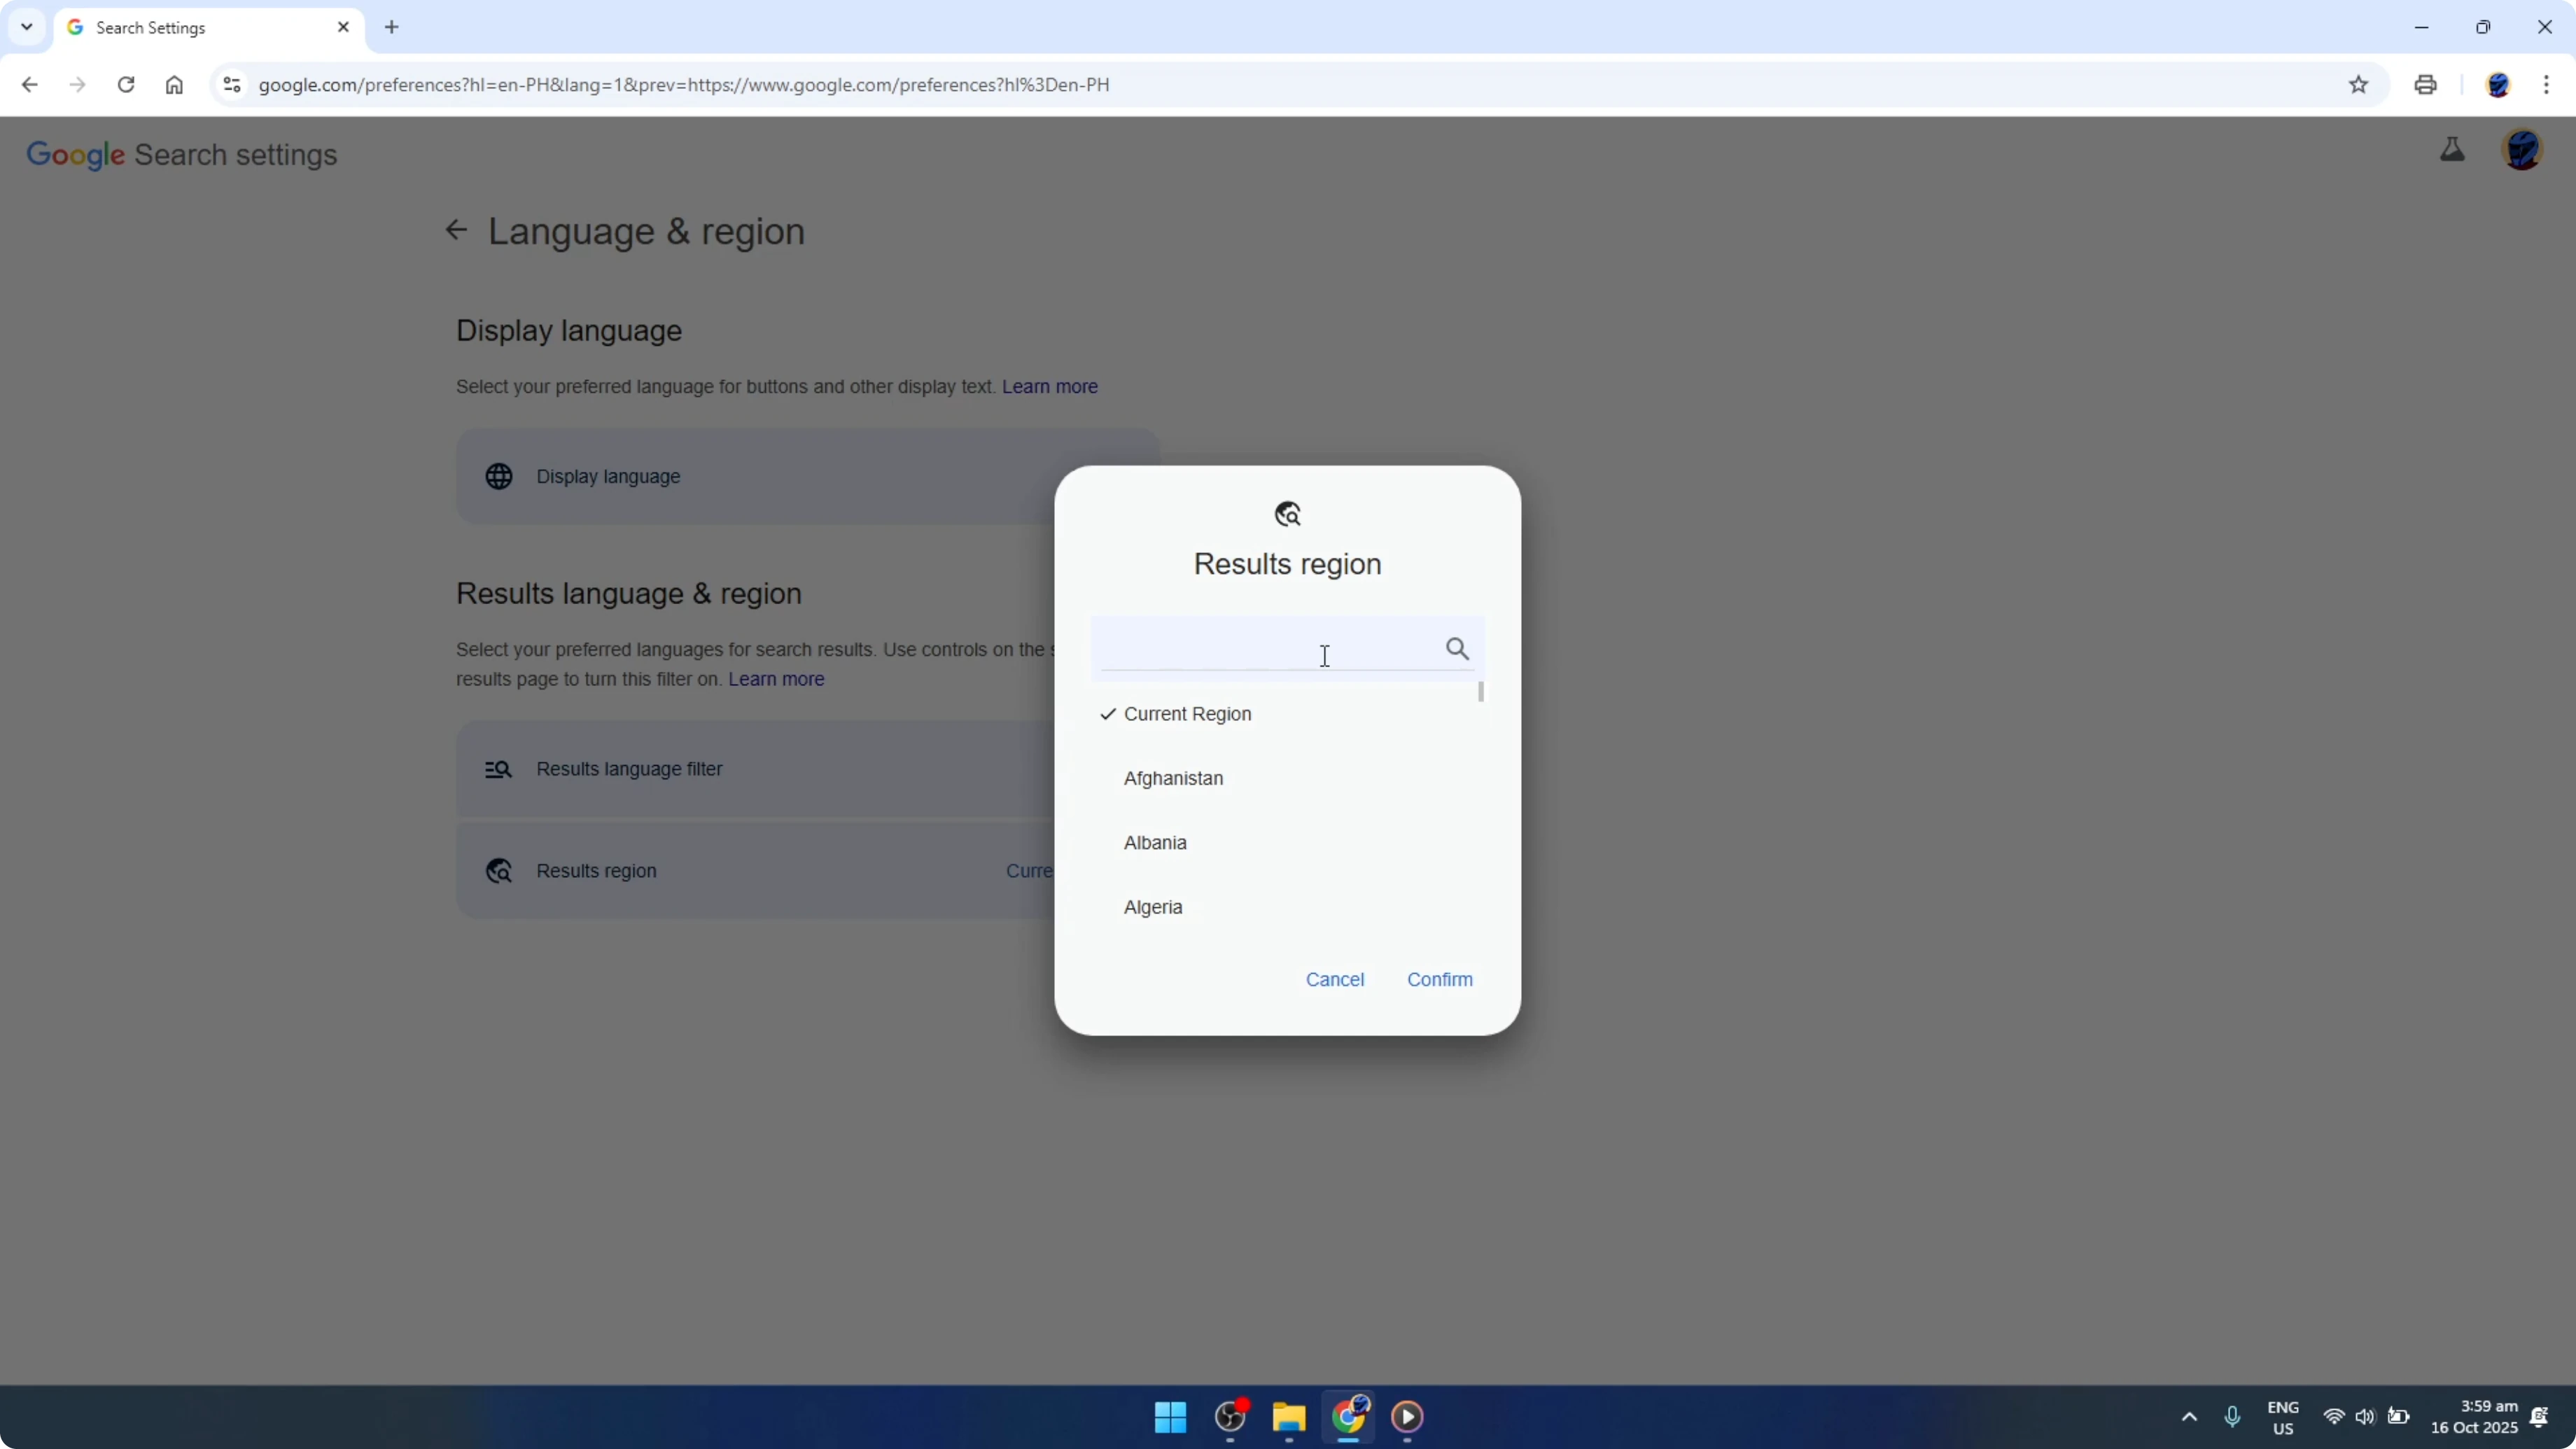2576x1449 pixels.
Task: Expand hidden icons in the system tray
Action: coord(2189,1417)
